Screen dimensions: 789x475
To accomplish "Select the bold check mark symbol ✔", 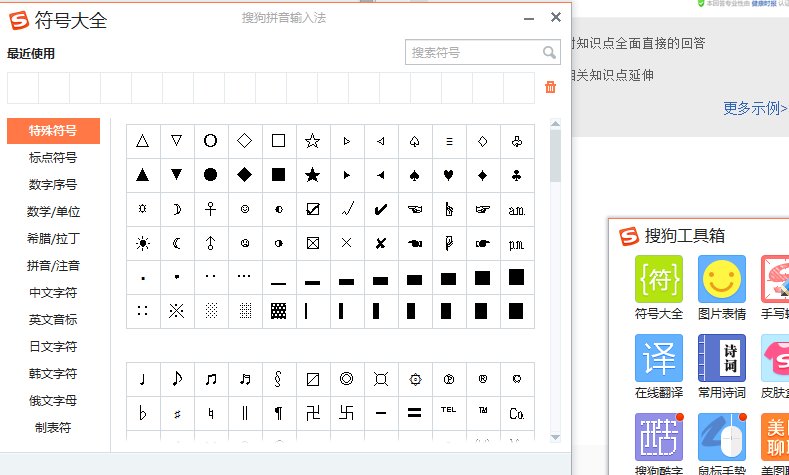I will 380,209.
